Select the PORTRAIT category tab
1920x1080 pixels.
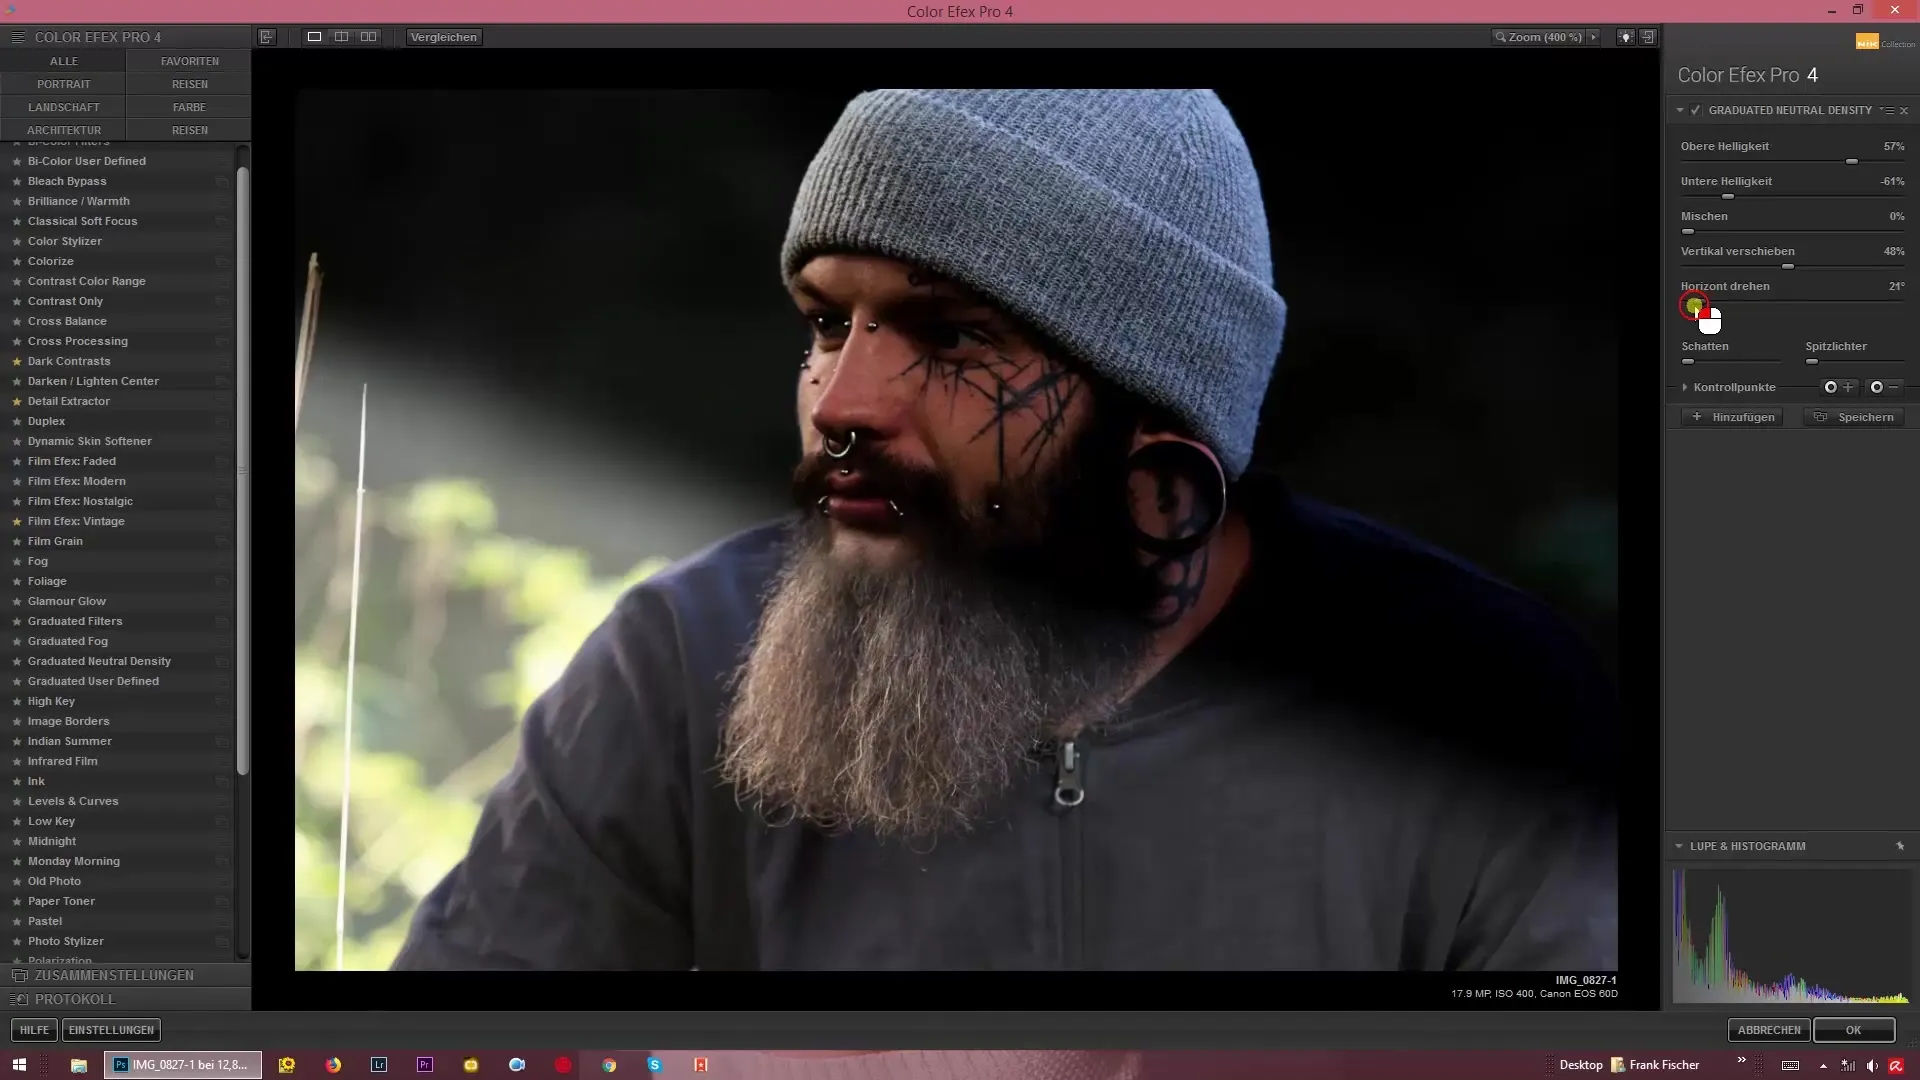coord(63,84)
